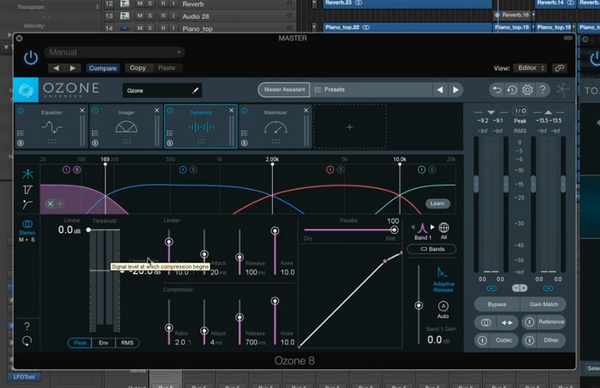Screen dimensions: 600x388
Task: Edit the Ozone preset name pencil icon
Action: point(195,91)
